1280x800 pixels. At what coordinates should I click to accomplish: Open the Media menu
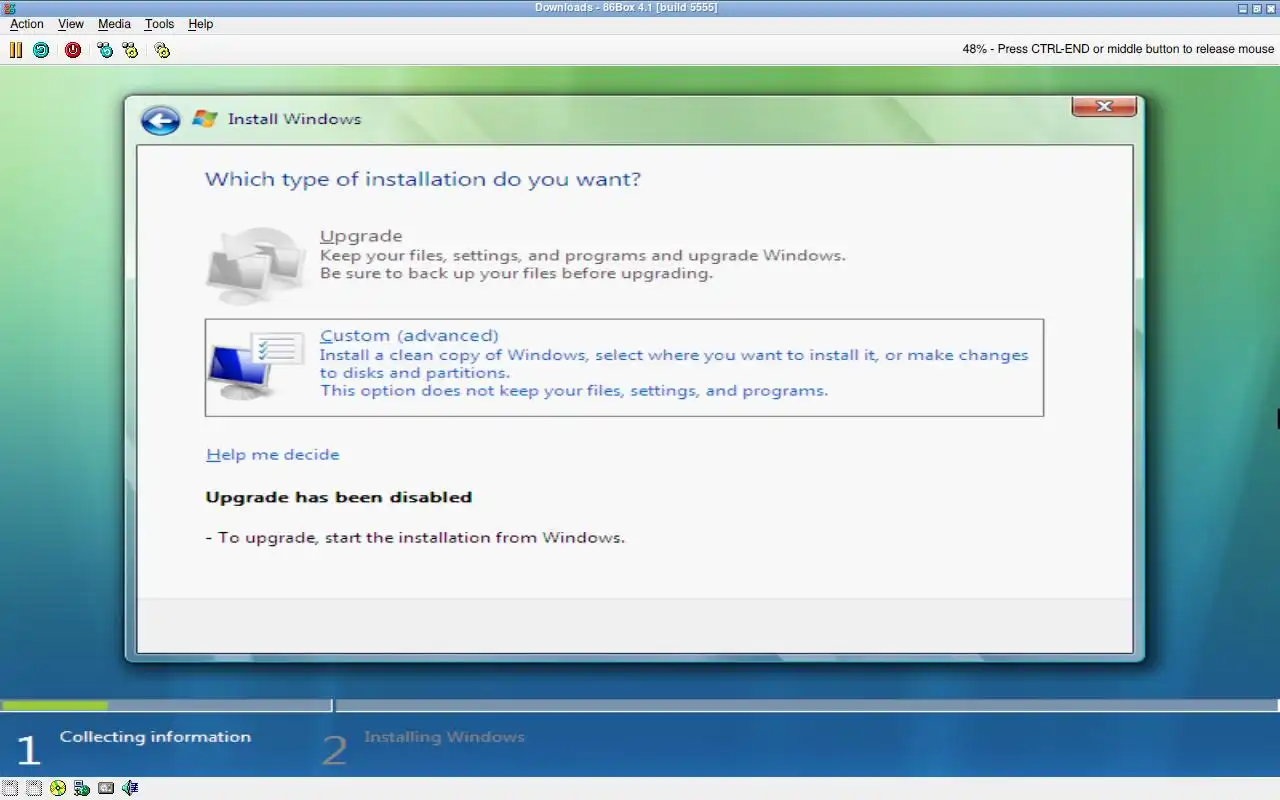[x=114, y=24]
